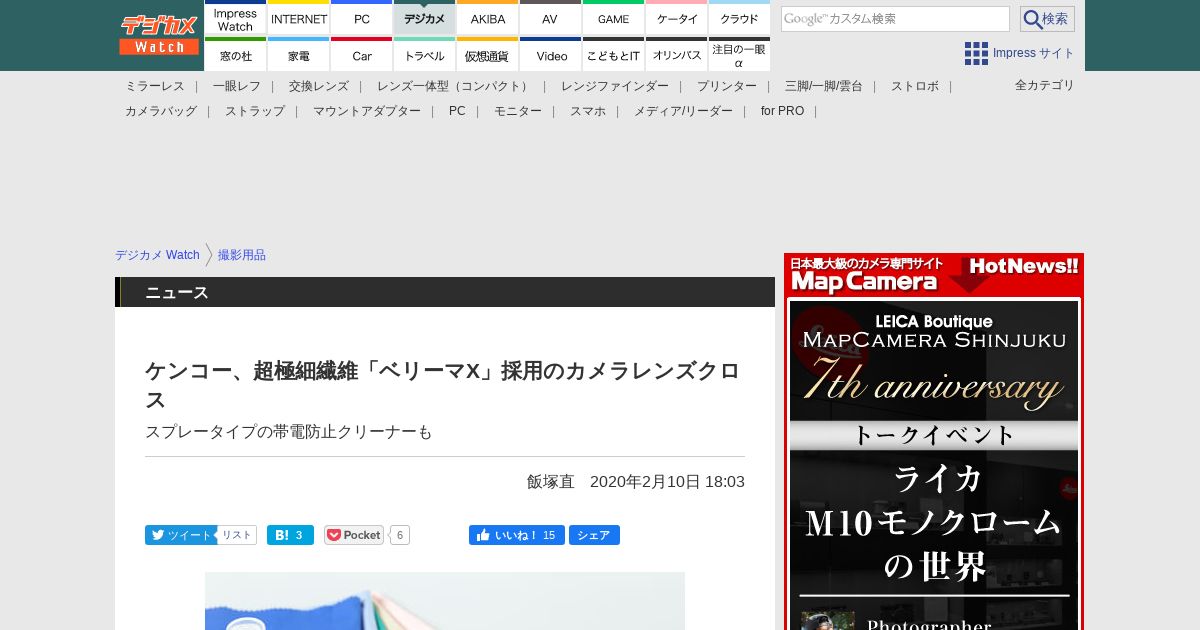Share article with the Twitter ツイート button

(179, 535)
